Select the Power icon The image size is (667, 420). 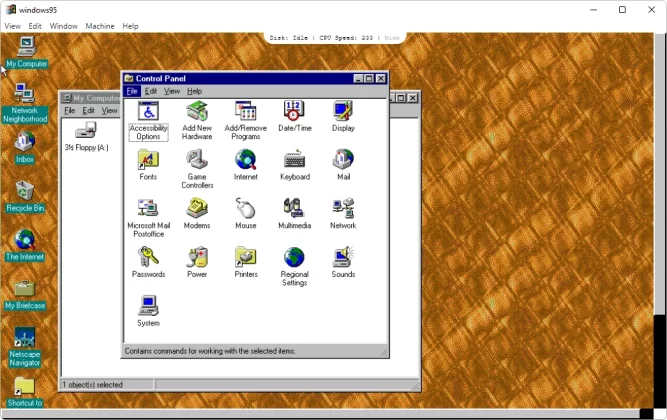(x=197, y=257)
